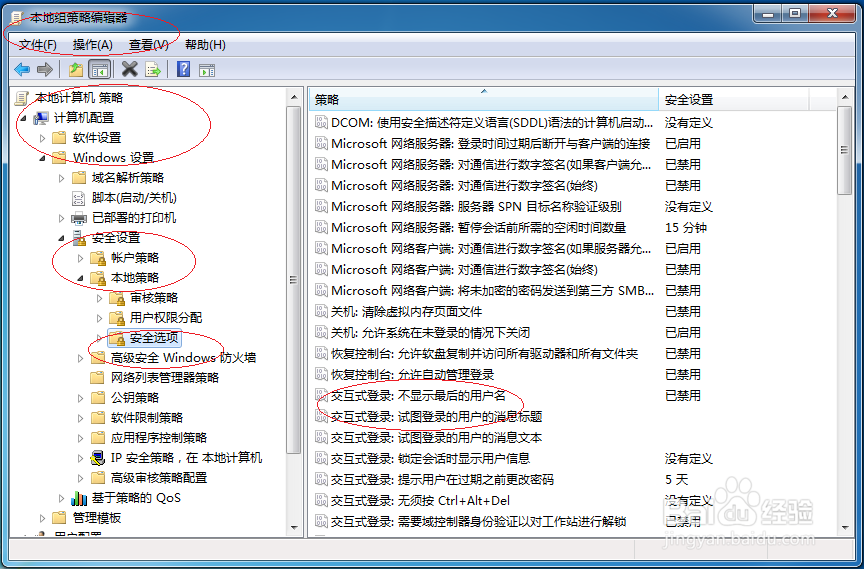Select 软件限制策略 tree item

pyautogui.click(x=147, y=418)
